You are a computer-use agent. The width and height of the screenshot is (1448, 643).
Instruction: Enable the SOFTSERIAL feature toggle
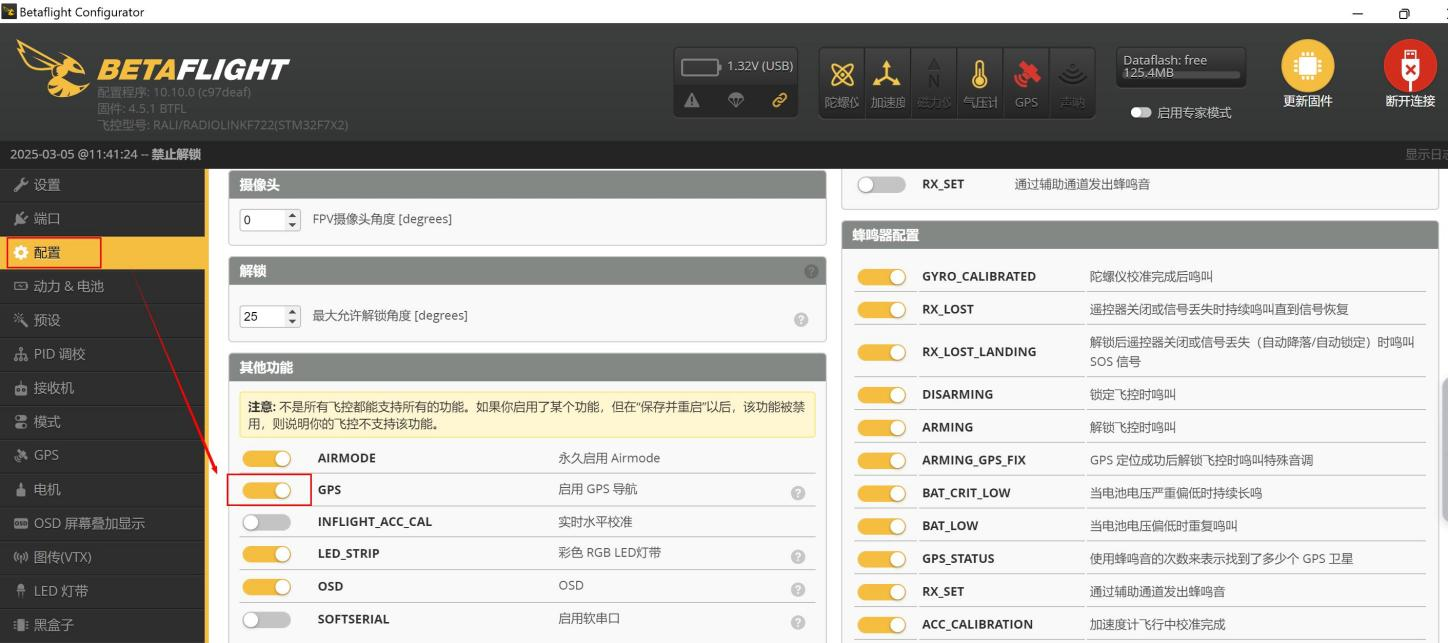tap(266, 620)
